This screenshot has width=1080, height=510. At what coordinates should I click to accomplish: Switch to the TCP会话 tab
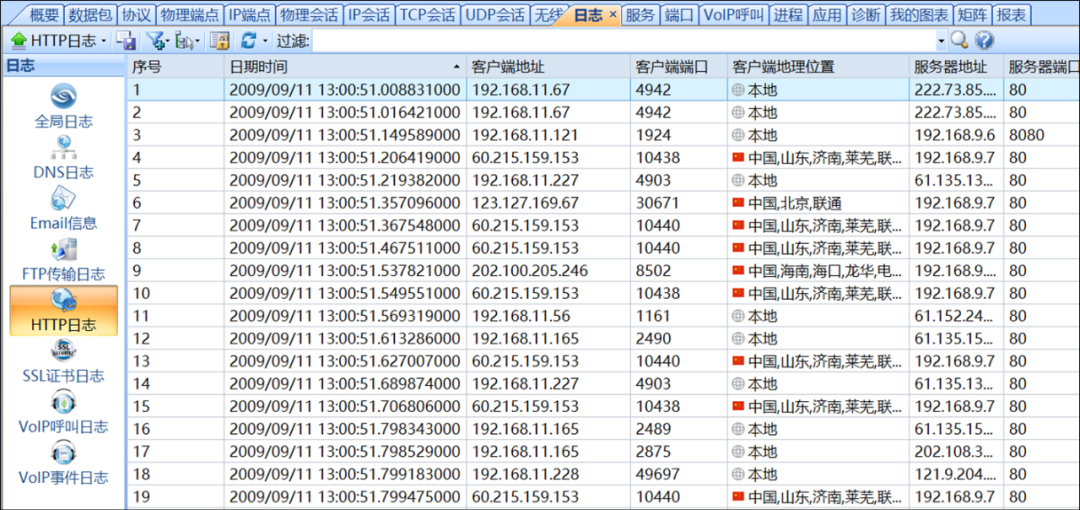point(427,15)
